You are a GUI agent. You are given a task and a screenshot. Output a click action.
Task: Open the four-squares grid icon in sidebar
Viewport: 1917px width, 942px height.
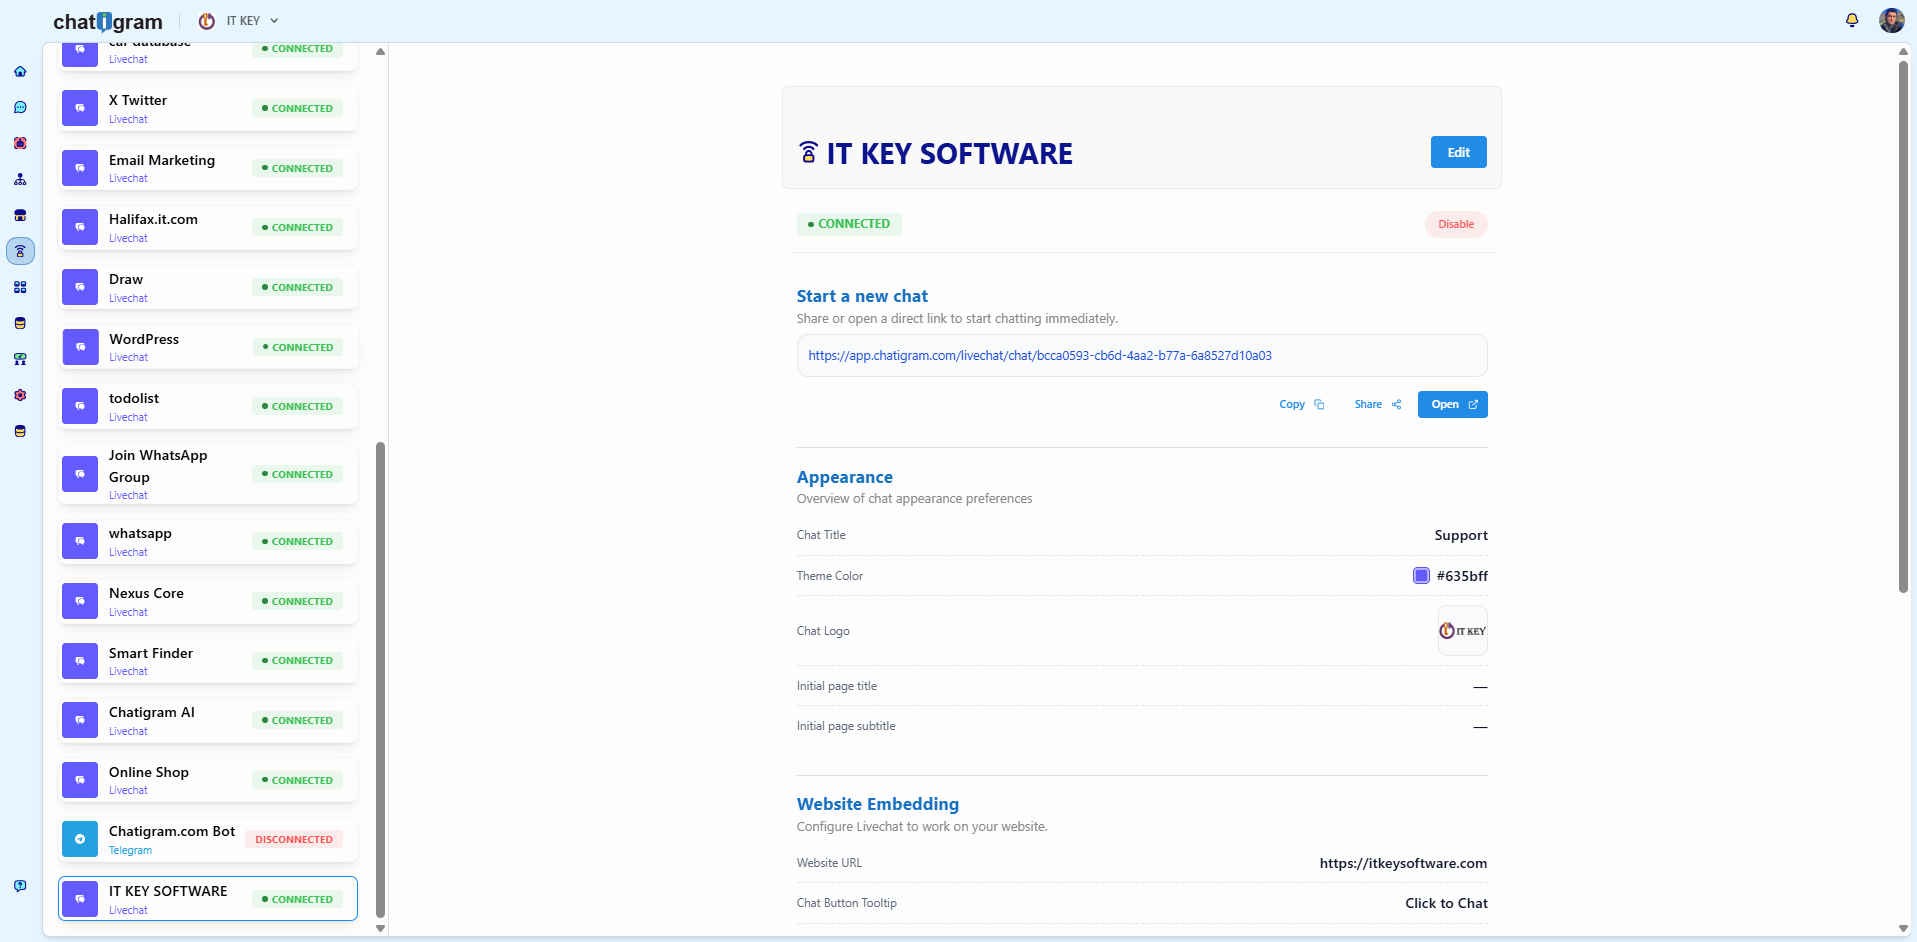point(20,288)
